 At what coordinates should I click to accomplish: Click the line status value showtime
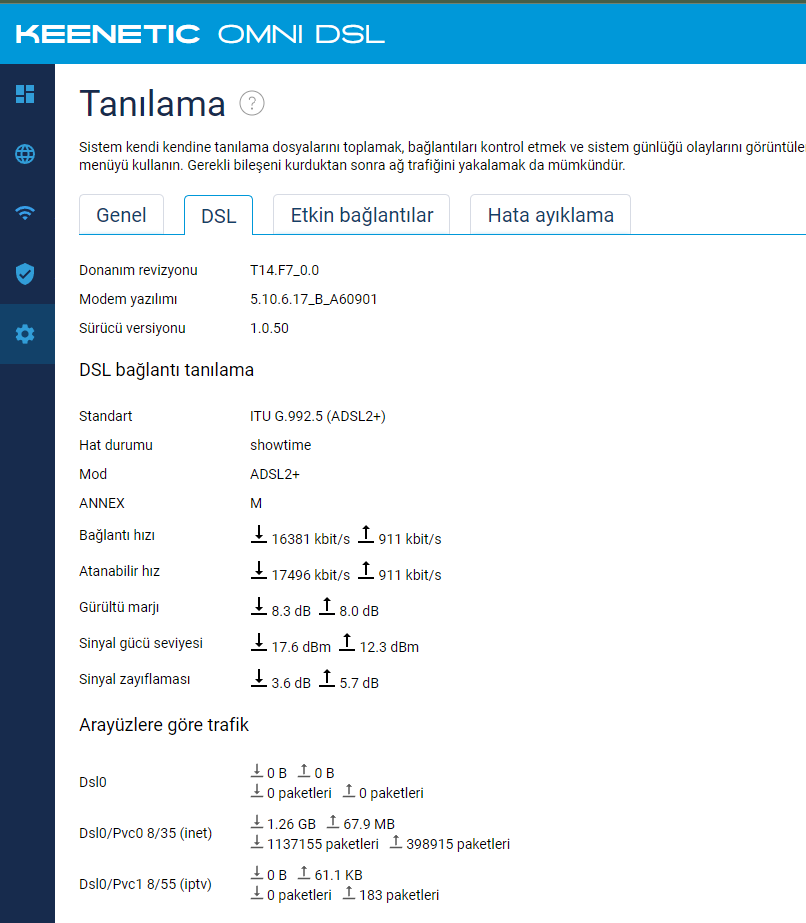click(x=280, y=445)
